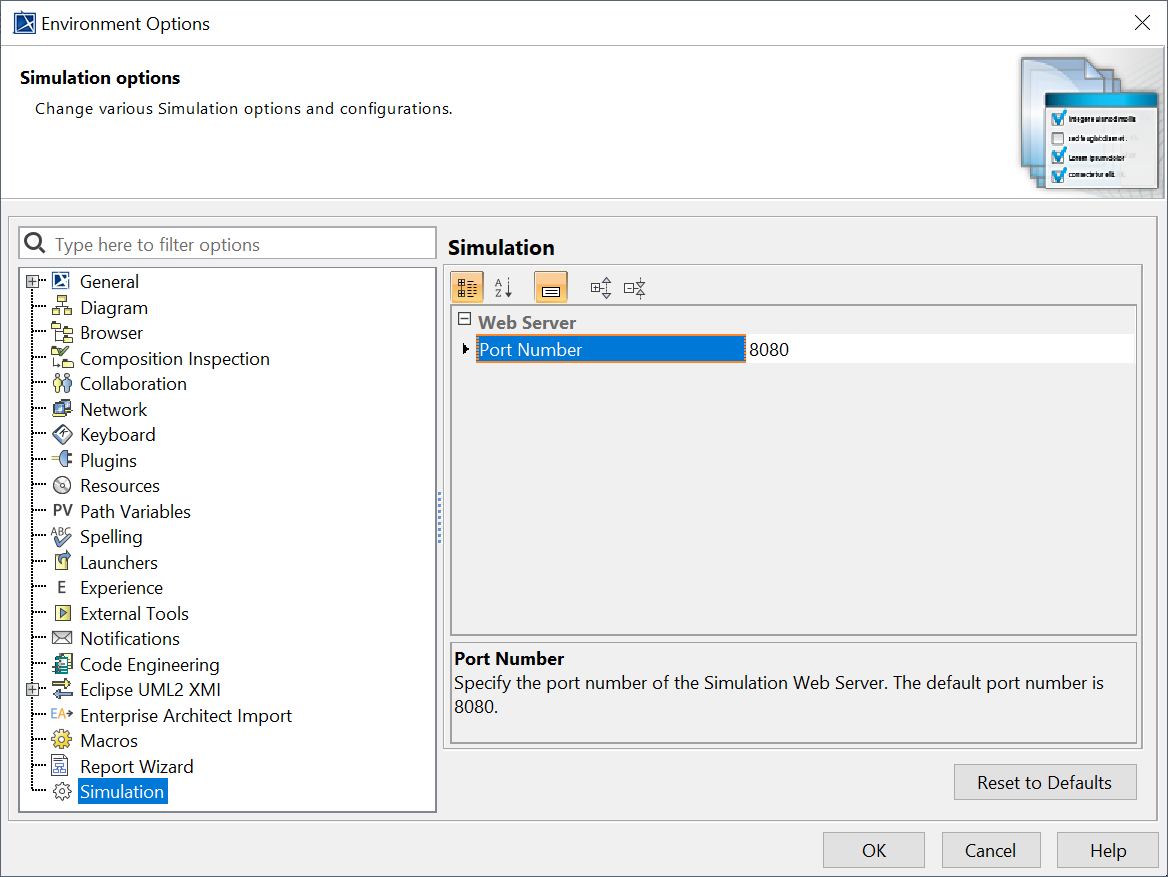Click Reset to Defaults button
Viewport: 1168px width, 877px height.
point(1044,782)
